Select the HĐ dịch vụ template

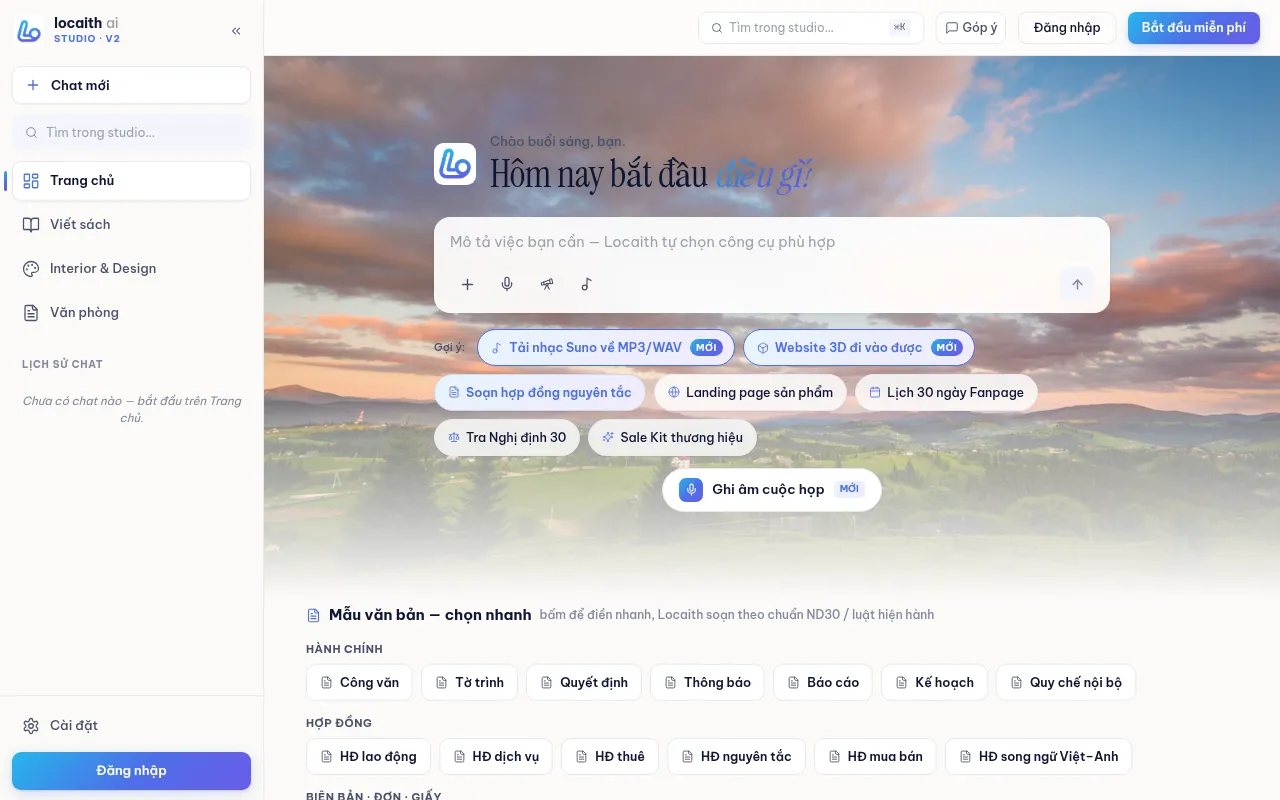click(496, 756)
